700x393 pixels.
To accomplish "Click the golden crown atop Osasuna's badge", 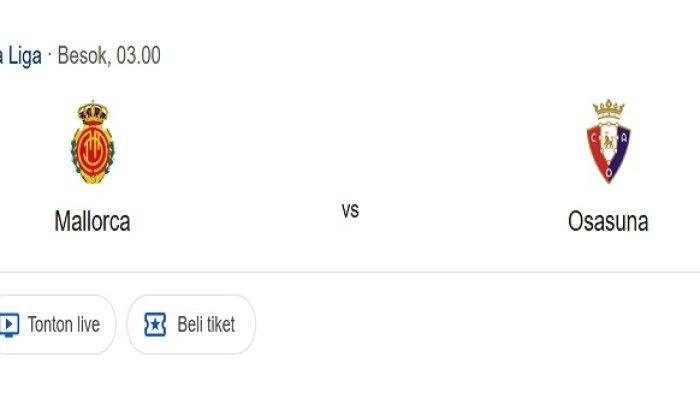I will (x=608, y=109).
